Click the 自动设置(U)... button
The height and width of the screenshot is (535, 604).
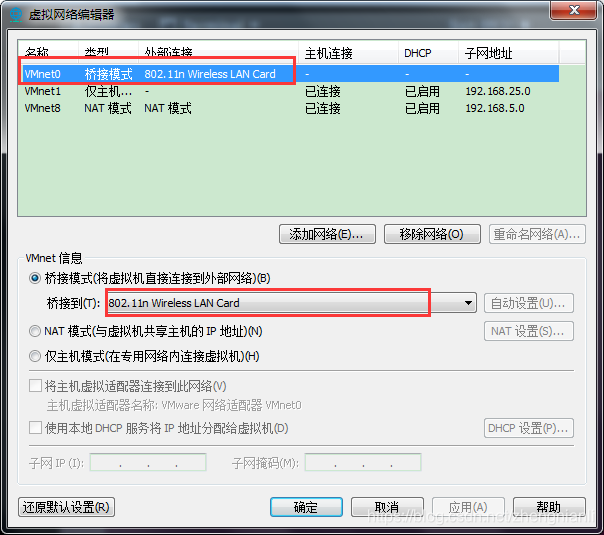click(528, 303)
